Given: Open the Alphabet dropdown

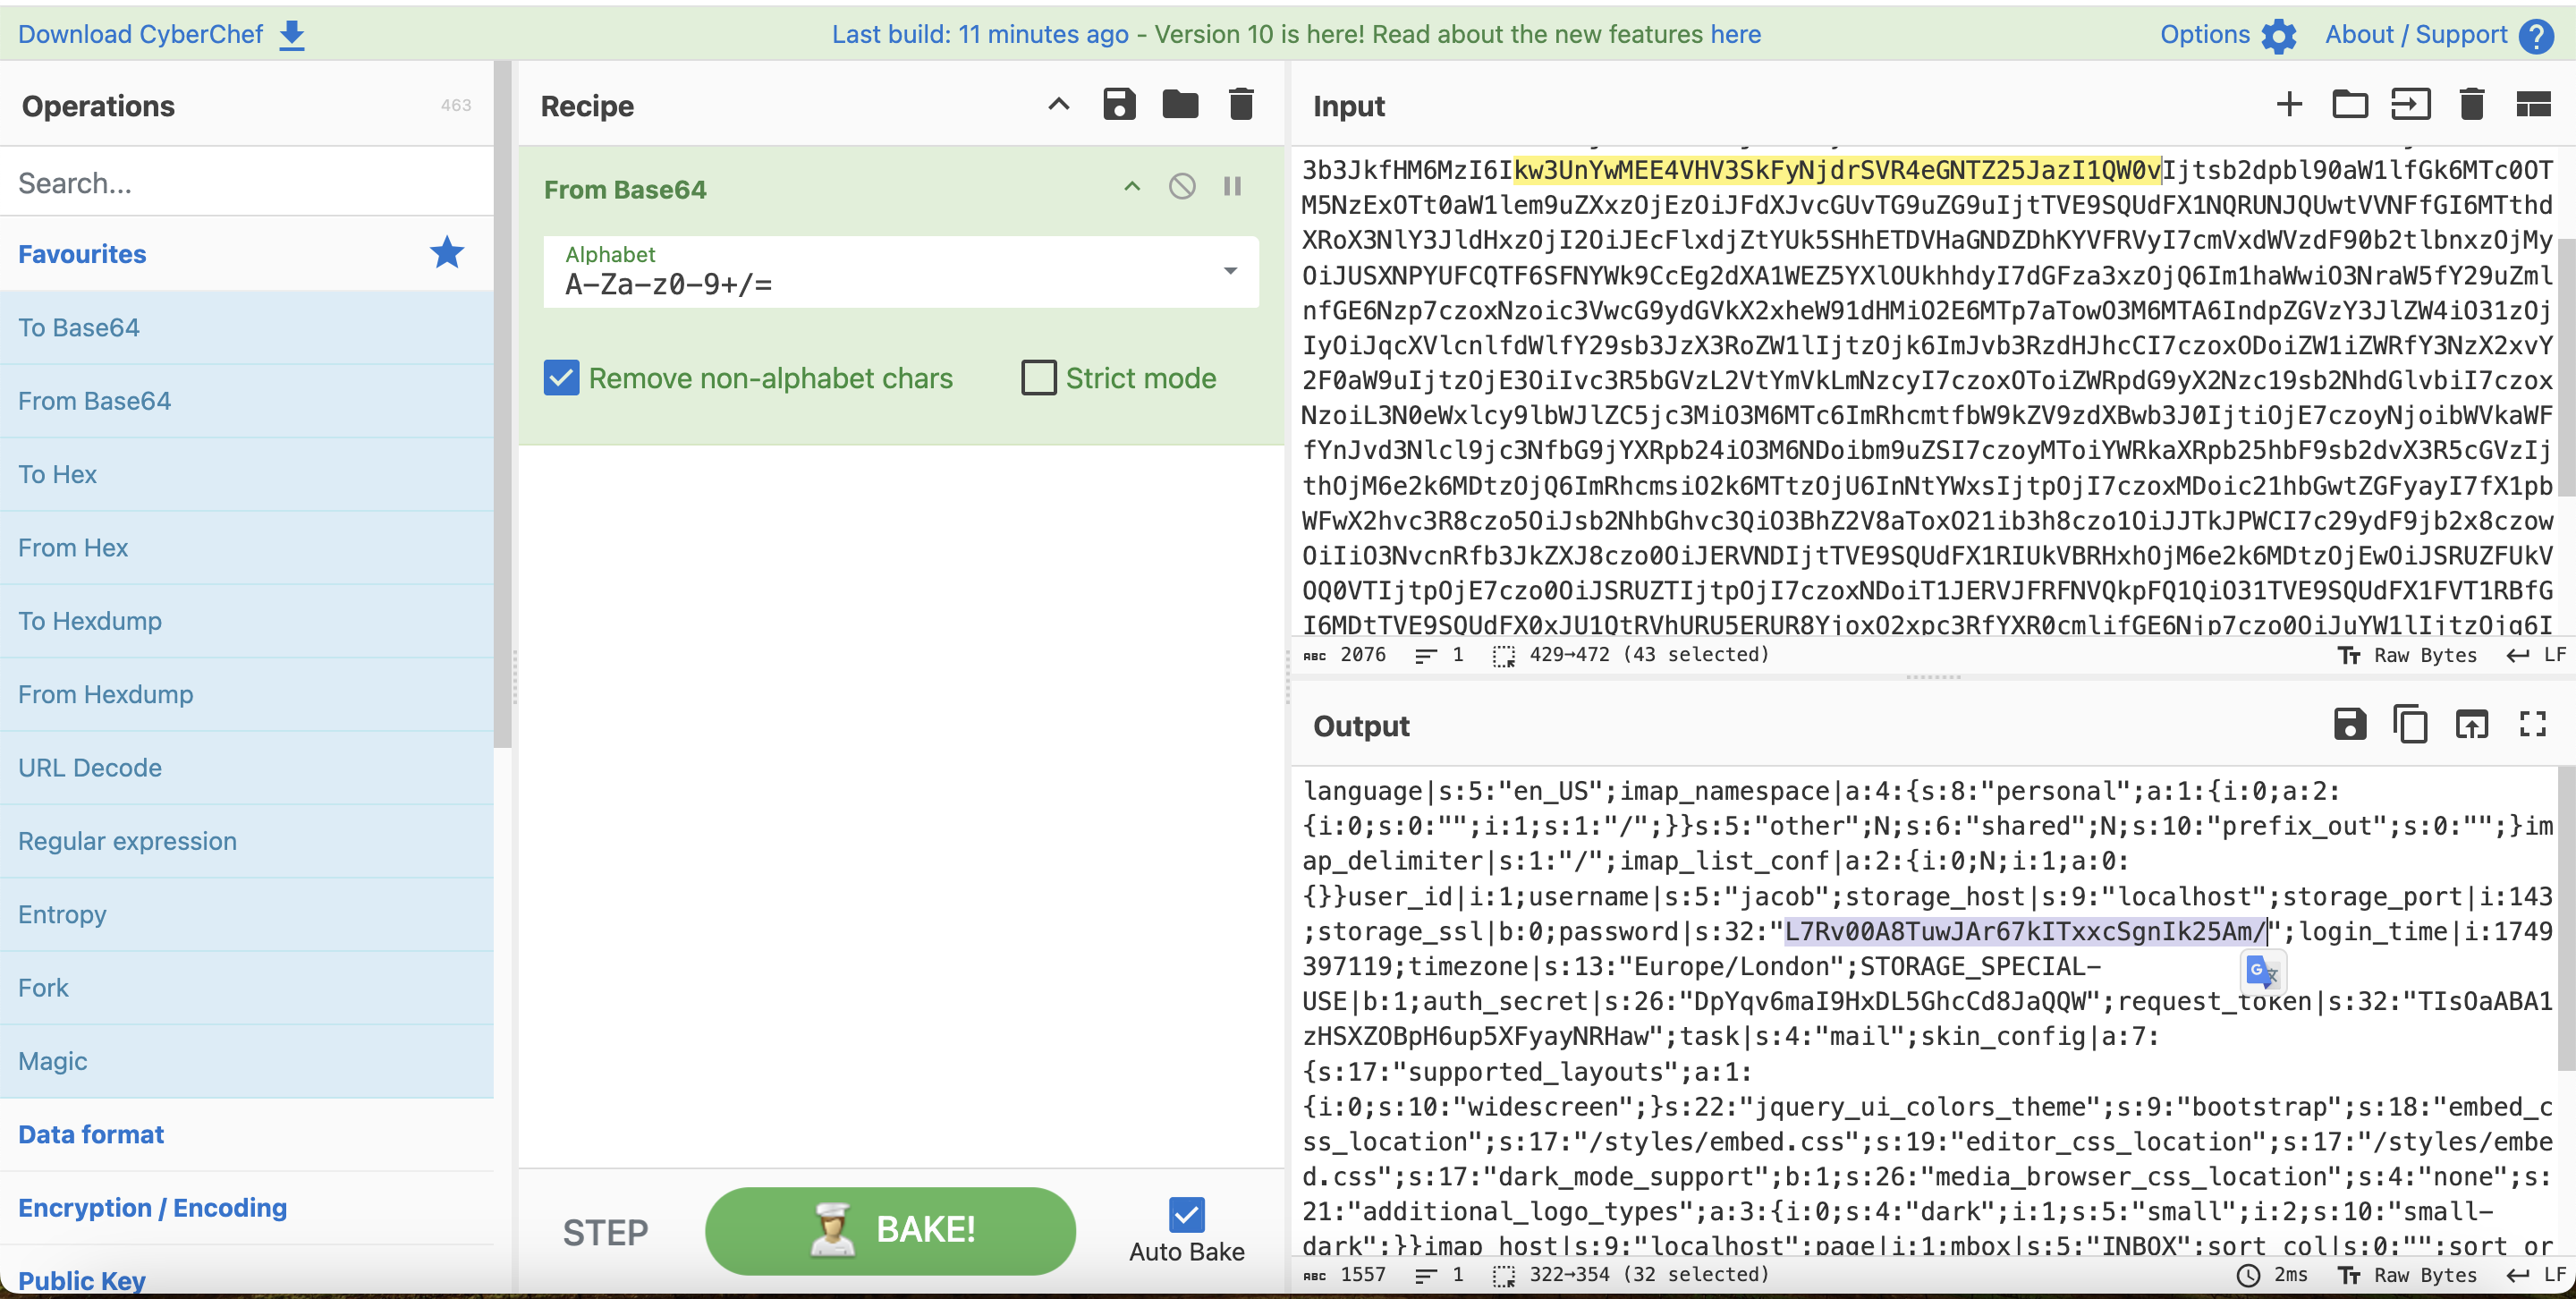Looking at the screenshot, I should (x=1230, y=271).
